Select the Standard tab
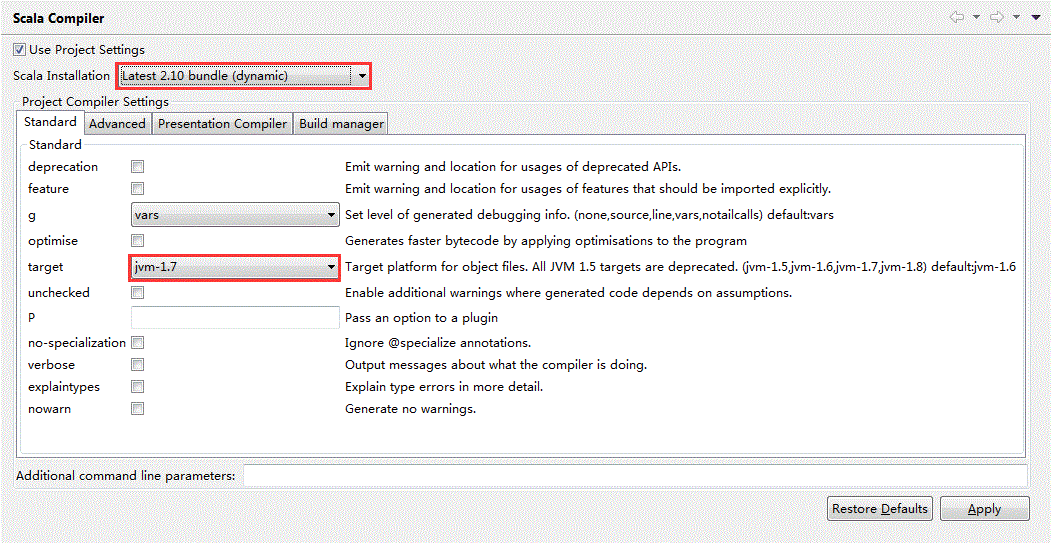The width and height of the screenshot is (1051, 543). (50, 123)
